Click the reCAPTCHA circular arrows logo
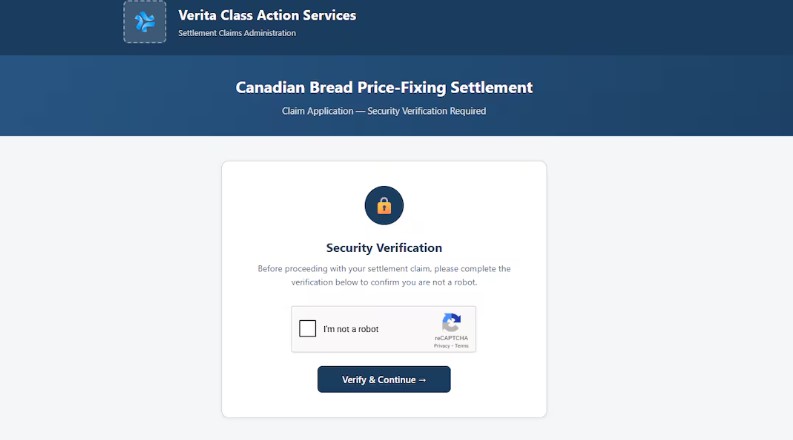Screen dimensions: 793x440 [x=451, y=323]
